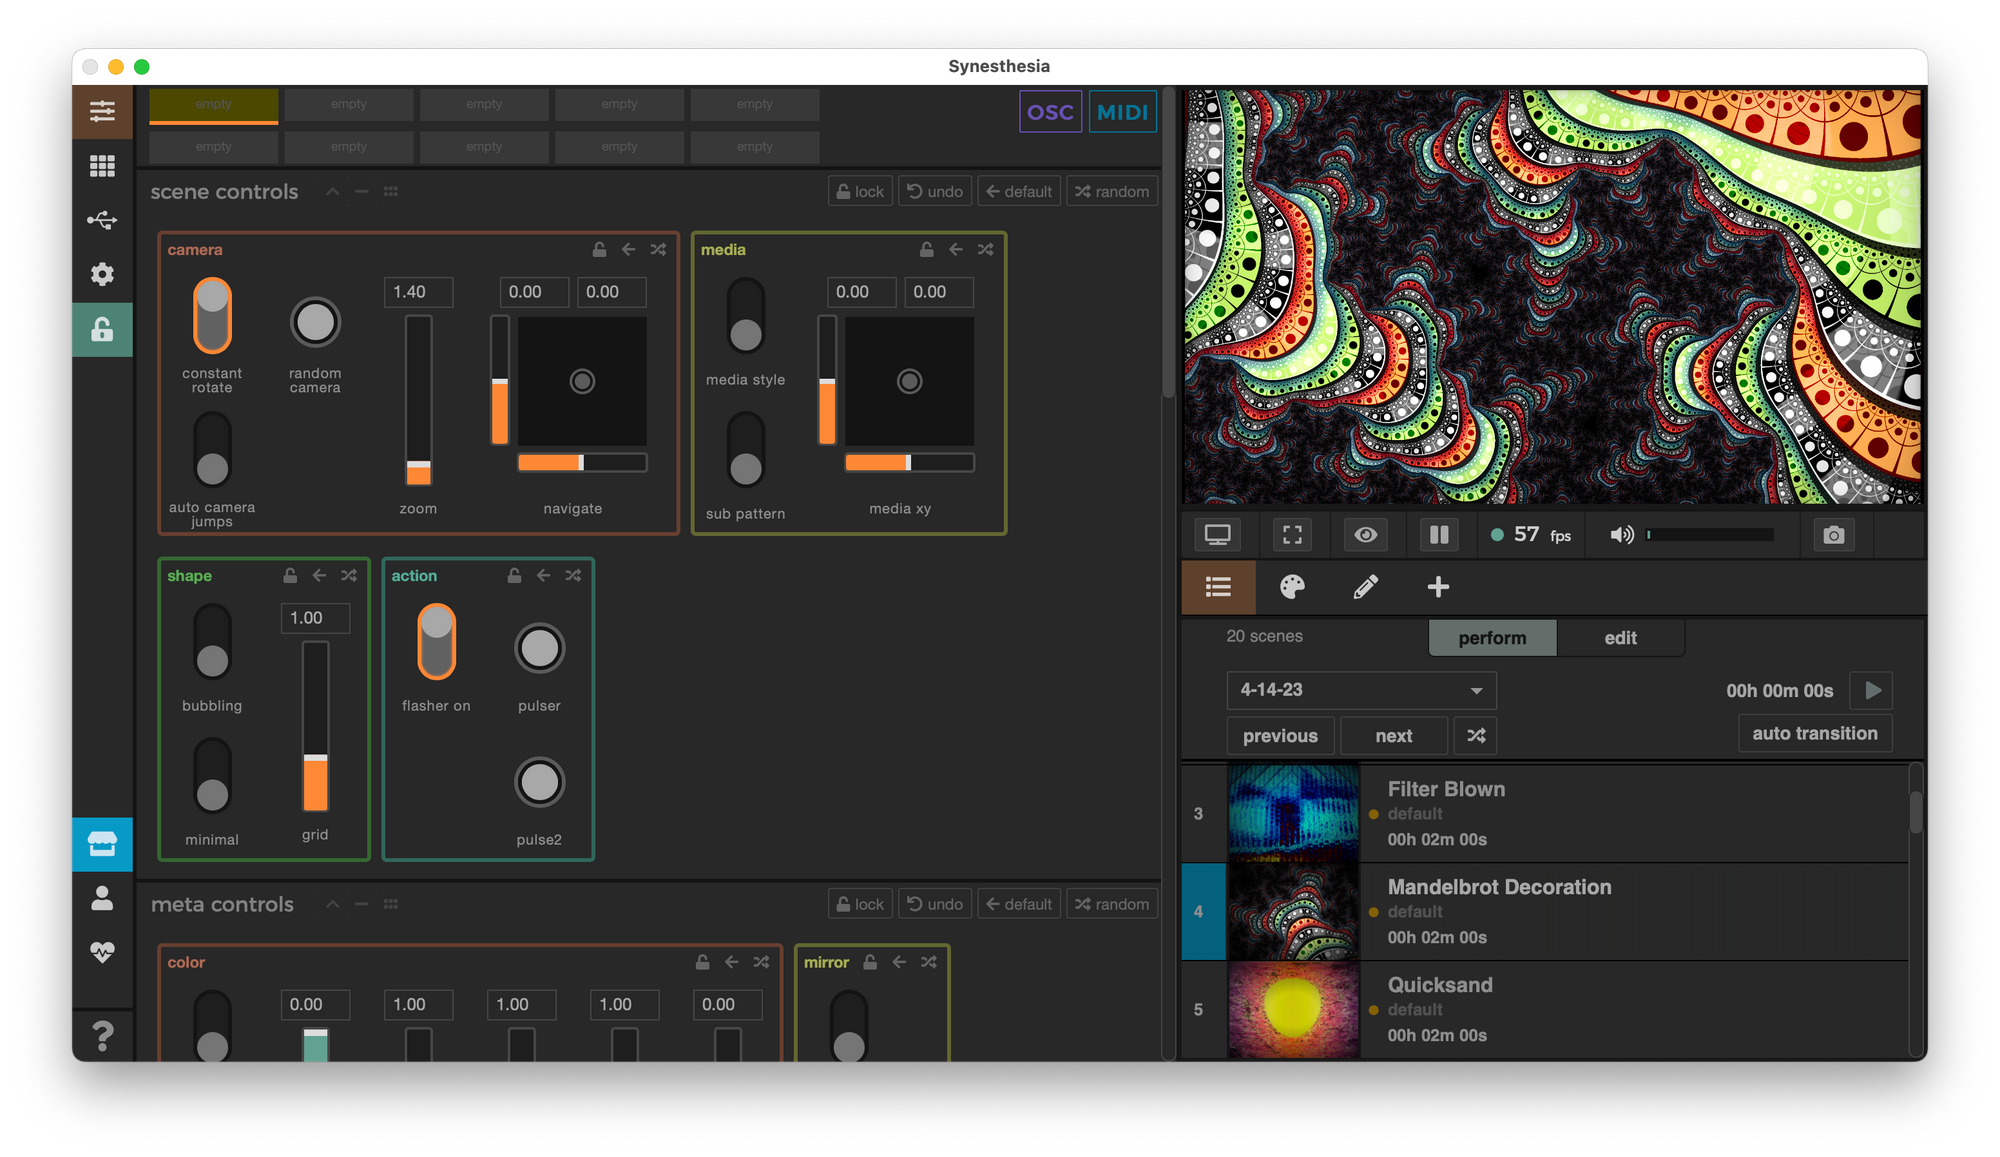Open MIDI settings

tap(1122, 112)
